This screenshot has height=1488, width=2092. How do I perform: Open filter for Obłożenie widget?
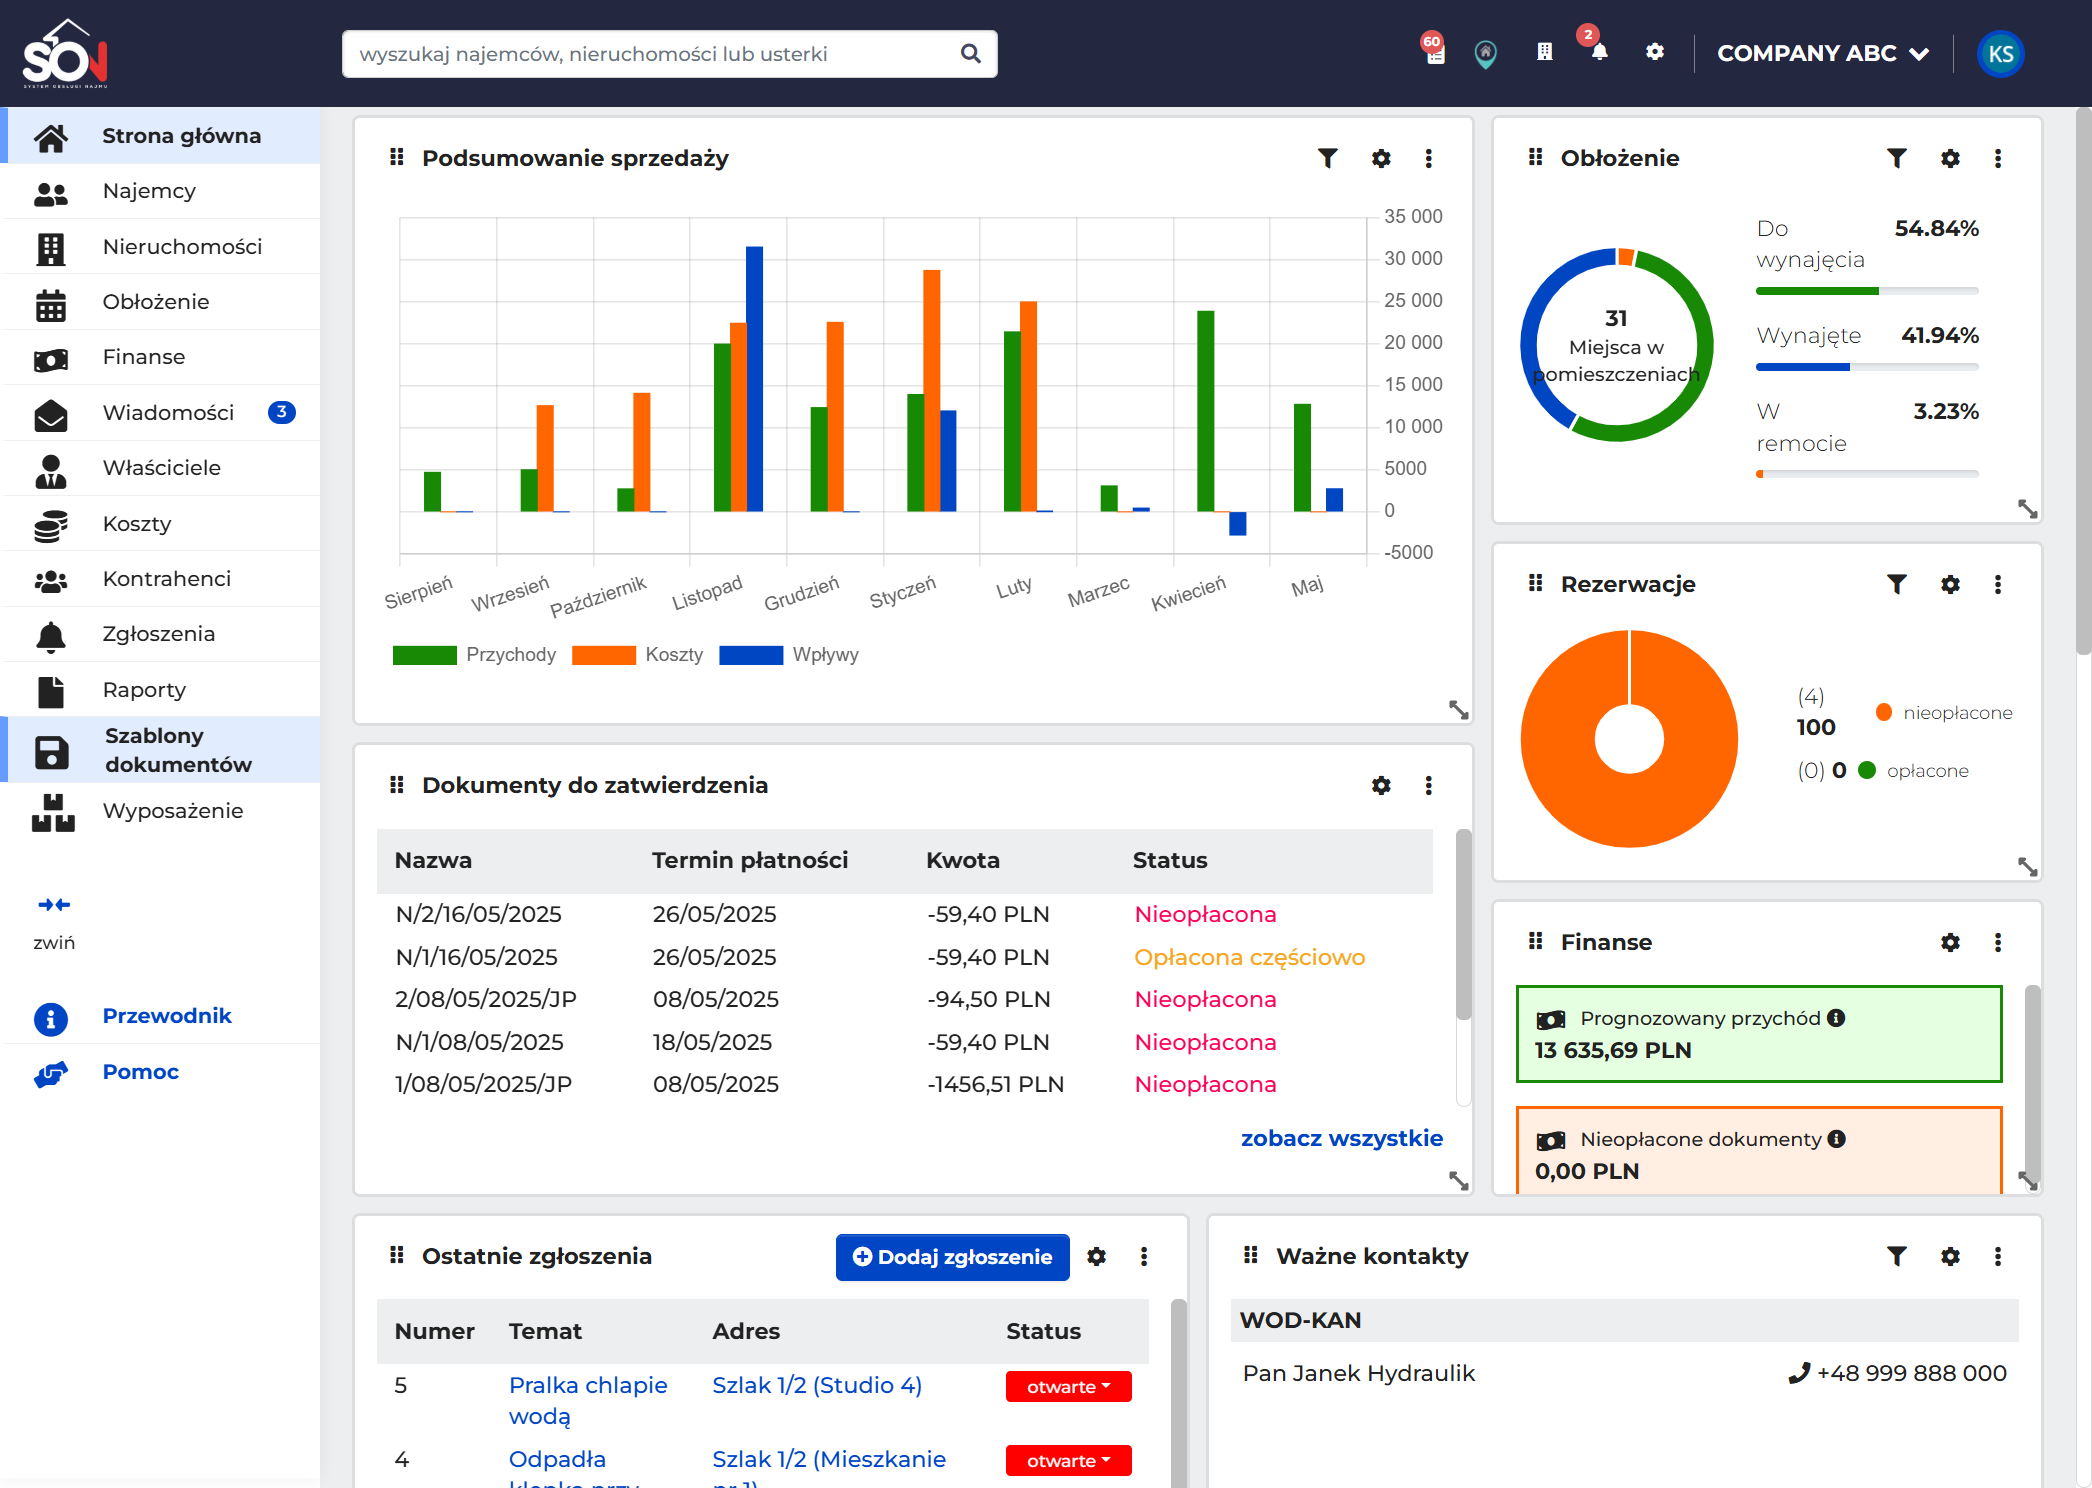tap(1896, 158)
